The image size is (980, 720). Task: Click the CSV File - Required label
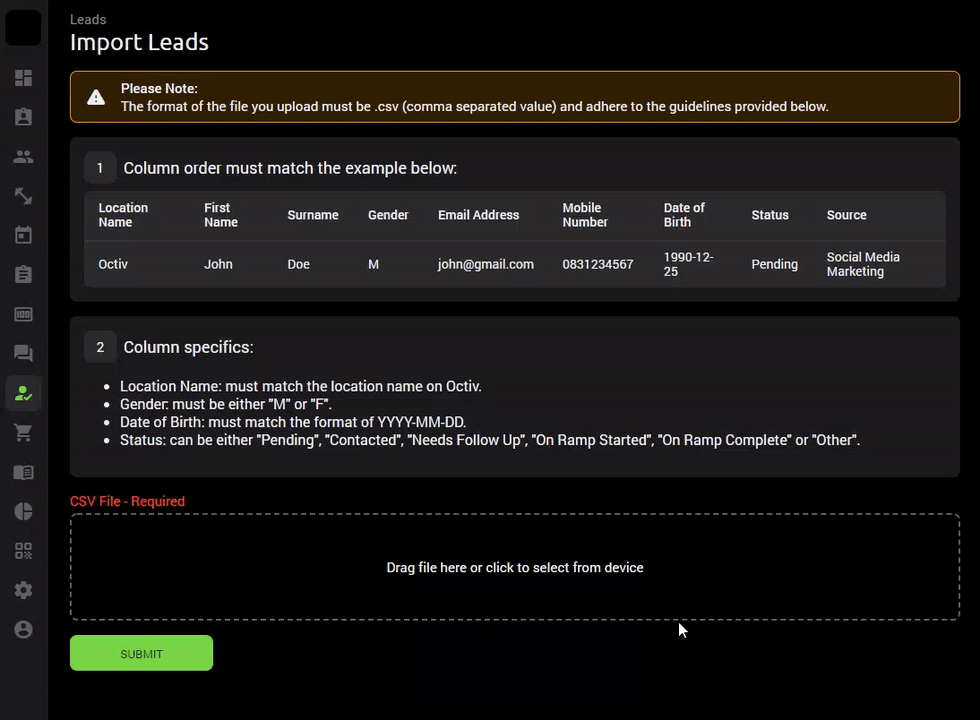tap(128, 501)
